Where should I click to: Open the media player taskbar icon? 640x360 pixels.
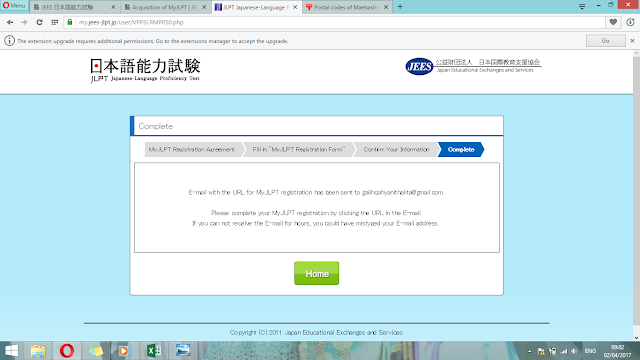click(x=124, y=351)
